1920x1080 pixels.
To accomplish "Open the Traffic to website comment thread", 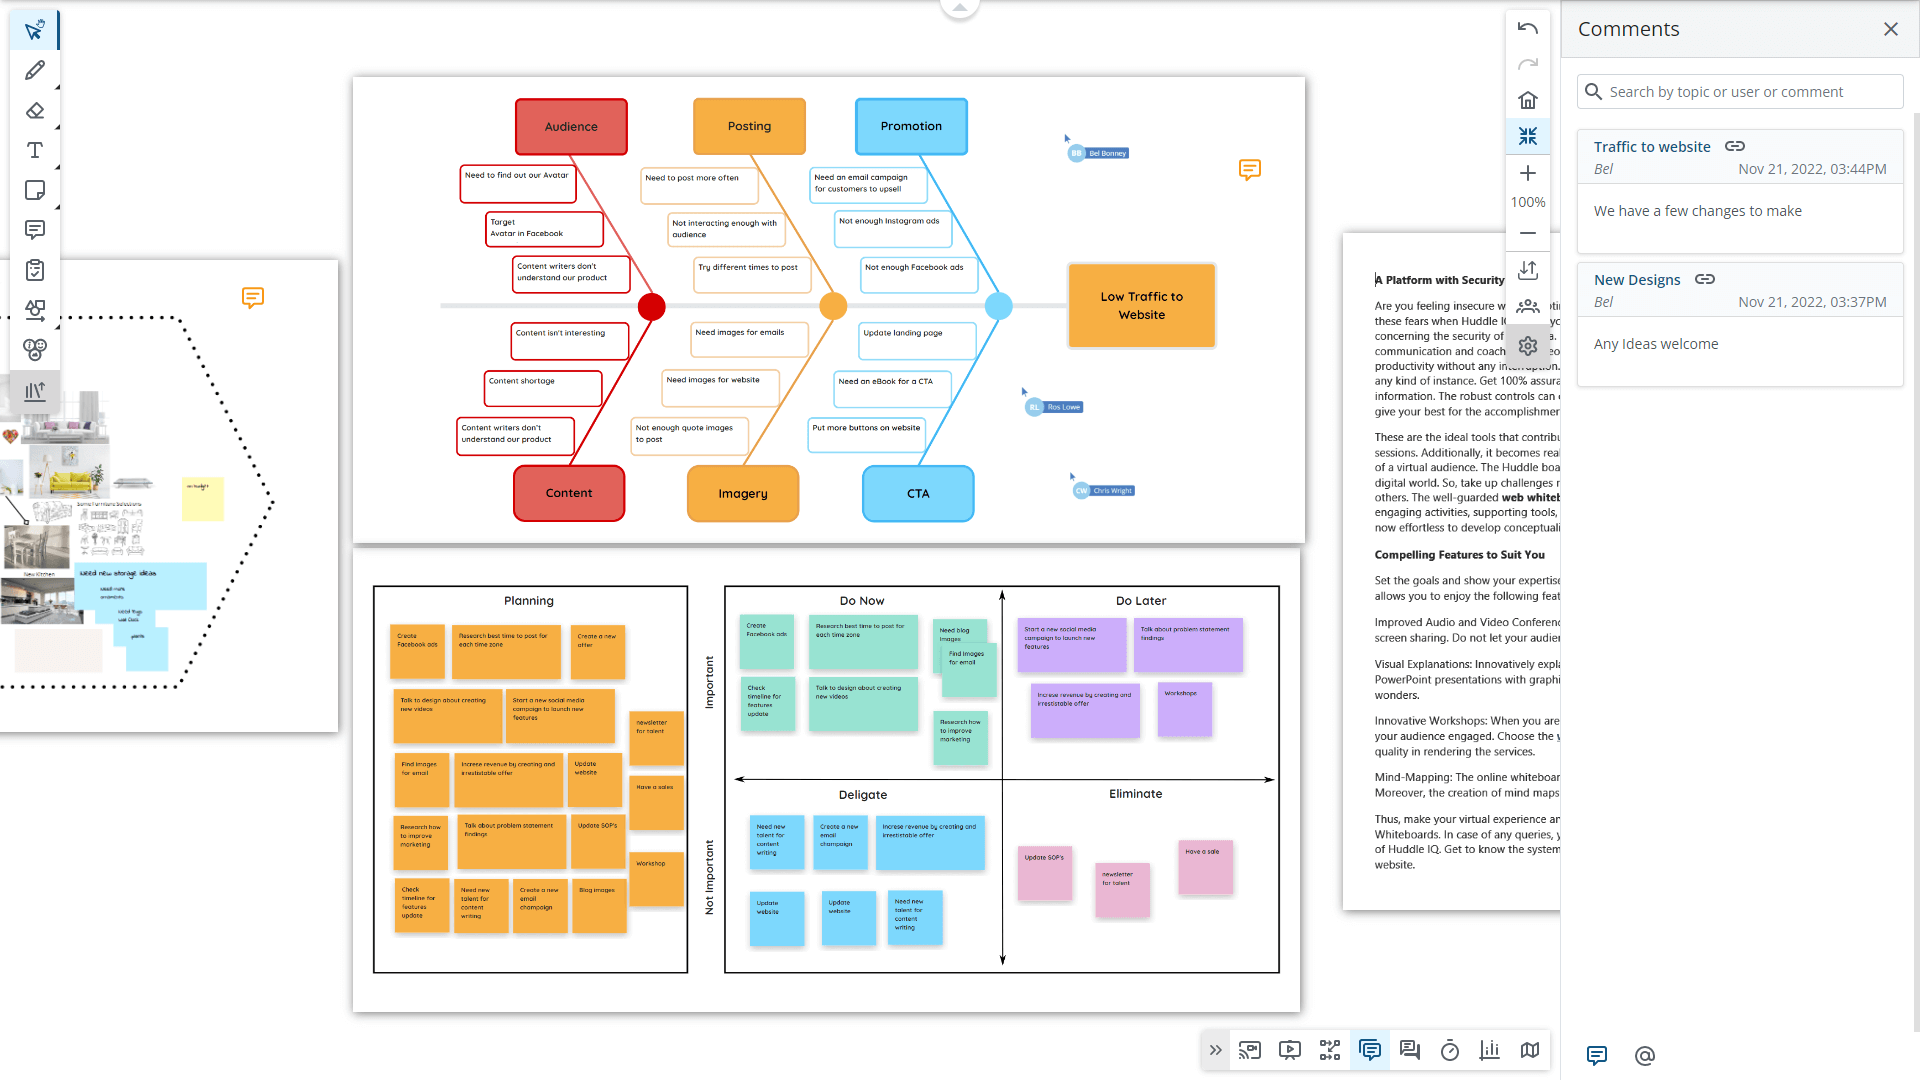I will (1652, 147).
